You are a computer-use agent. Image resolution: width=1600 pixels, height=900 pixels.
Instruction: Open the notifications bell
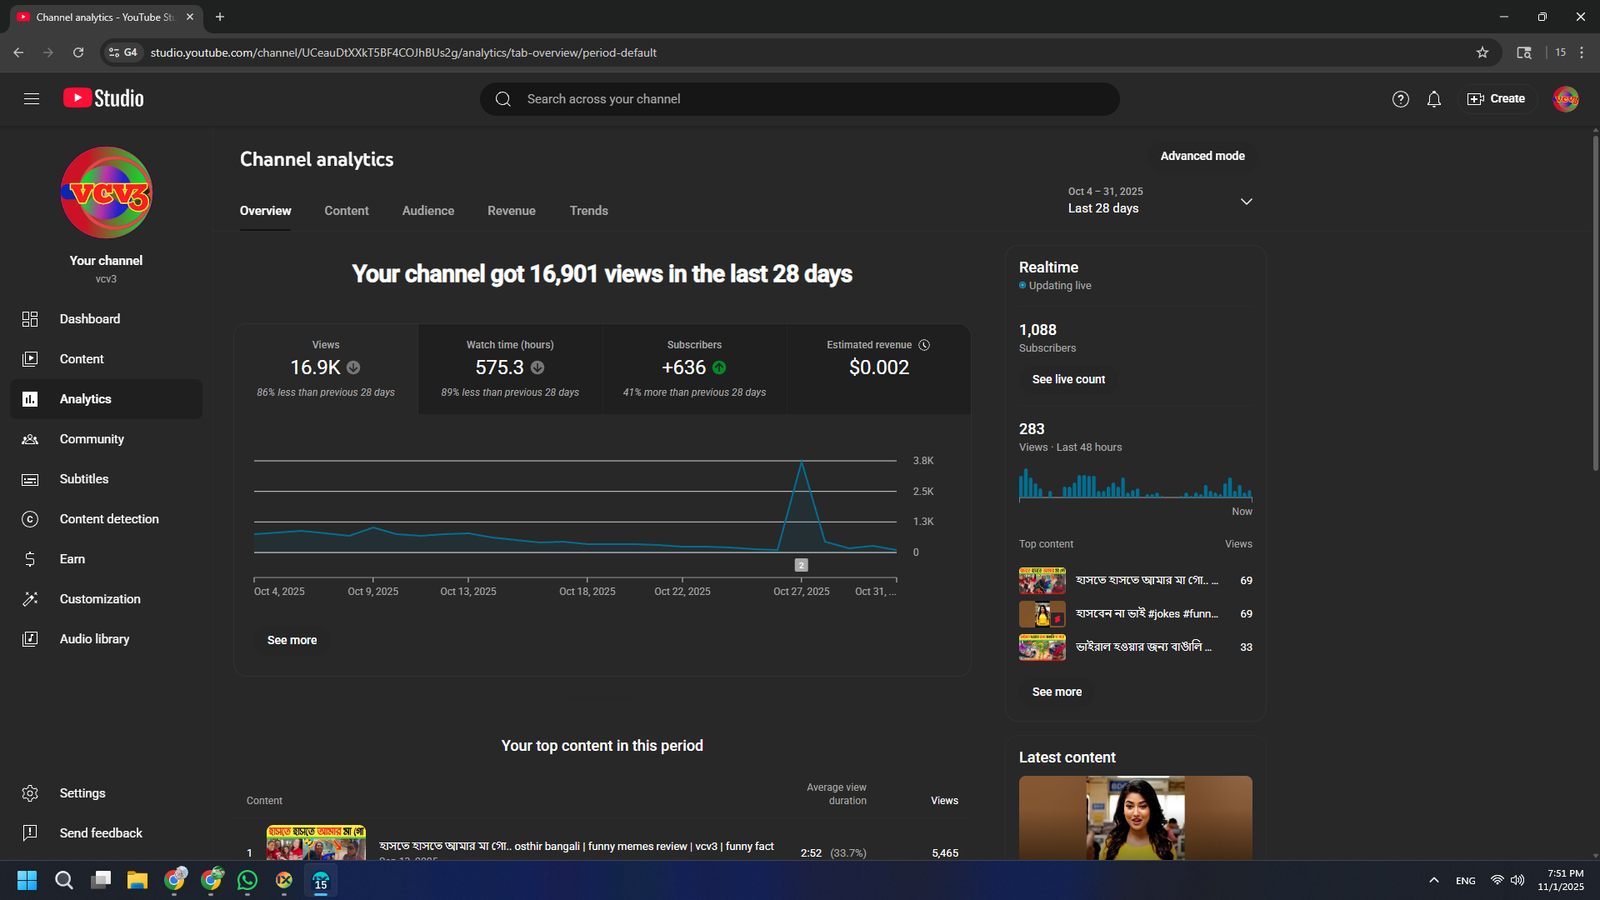(x=1434, y=99)
